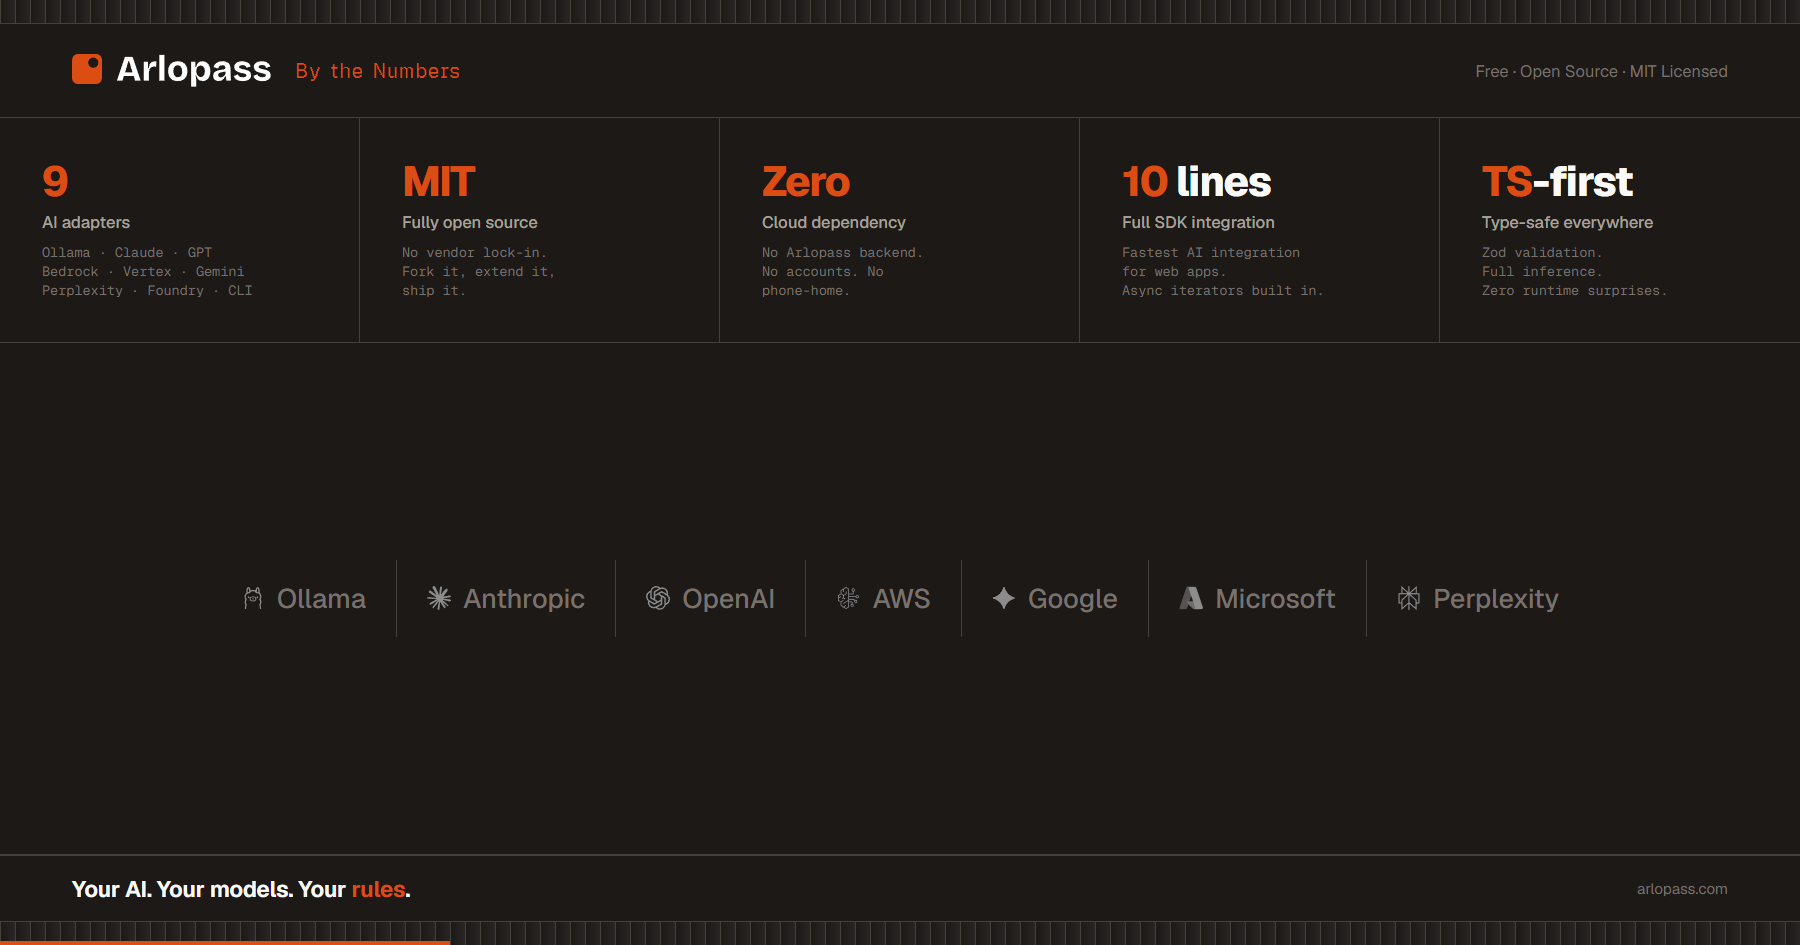Click the Ollama llama icon

point(253,598)
